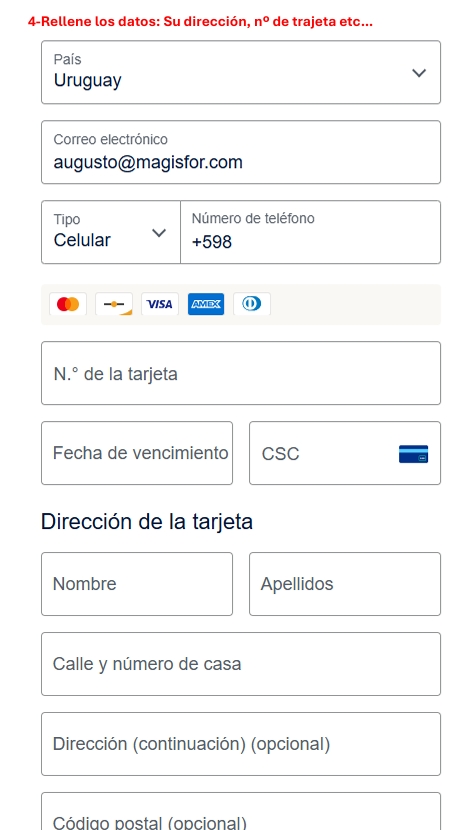Click the blue CSC card icon
Image resolution: width=462 pixels, height=830 pixels.
click(x=413, y=454)
